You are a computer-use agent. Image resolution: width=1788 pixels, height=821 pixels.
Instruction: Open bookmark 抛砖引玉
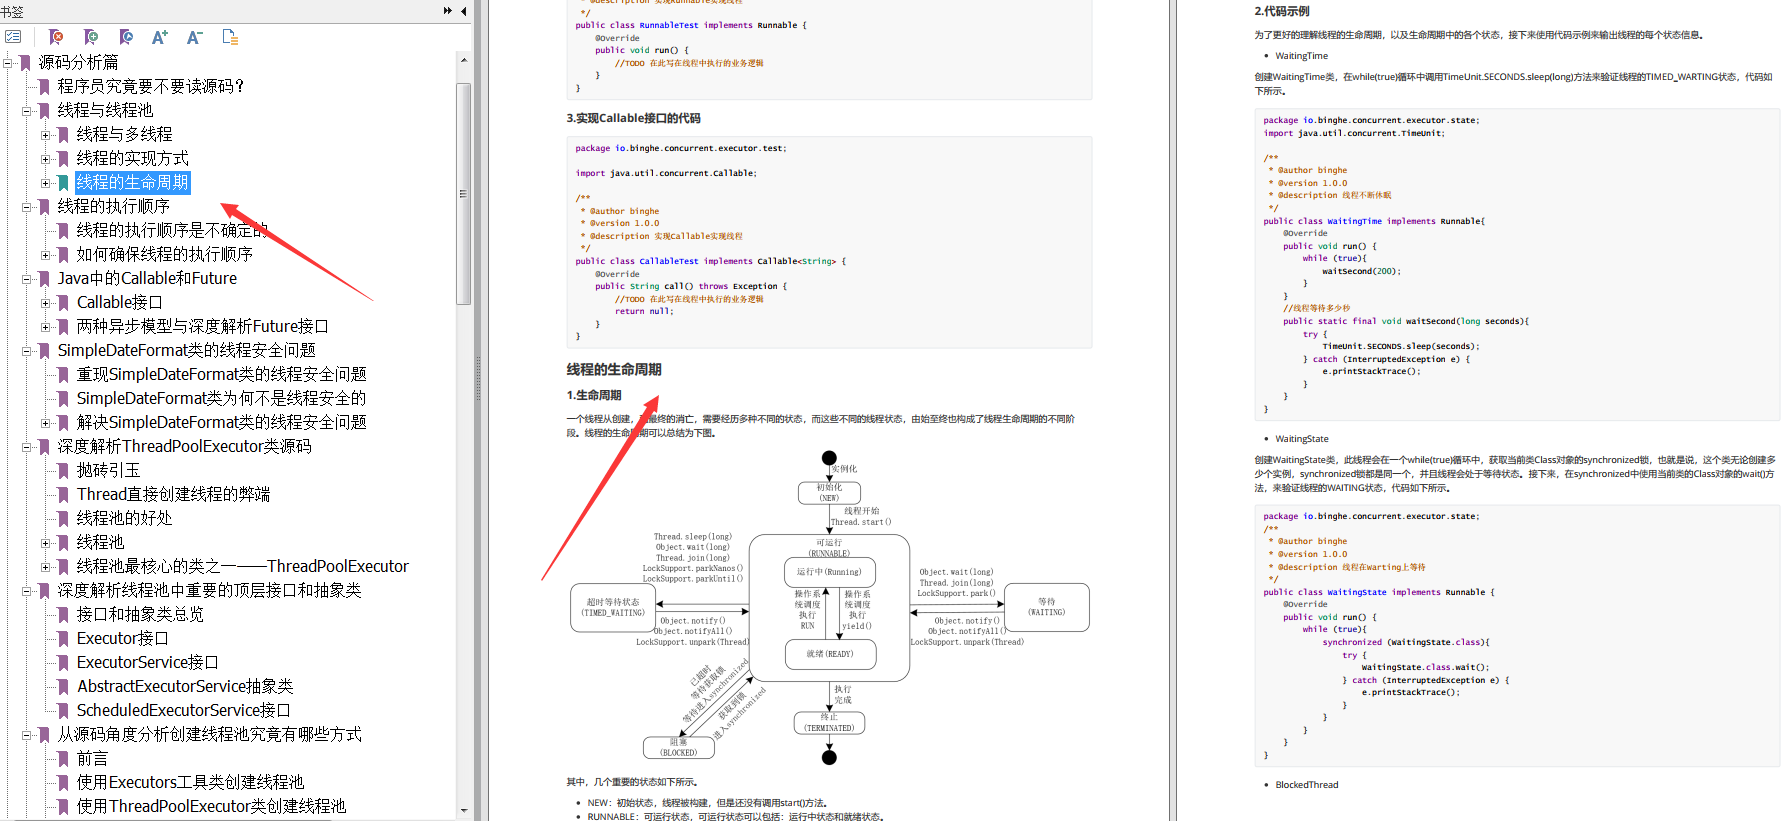(108, 470)
